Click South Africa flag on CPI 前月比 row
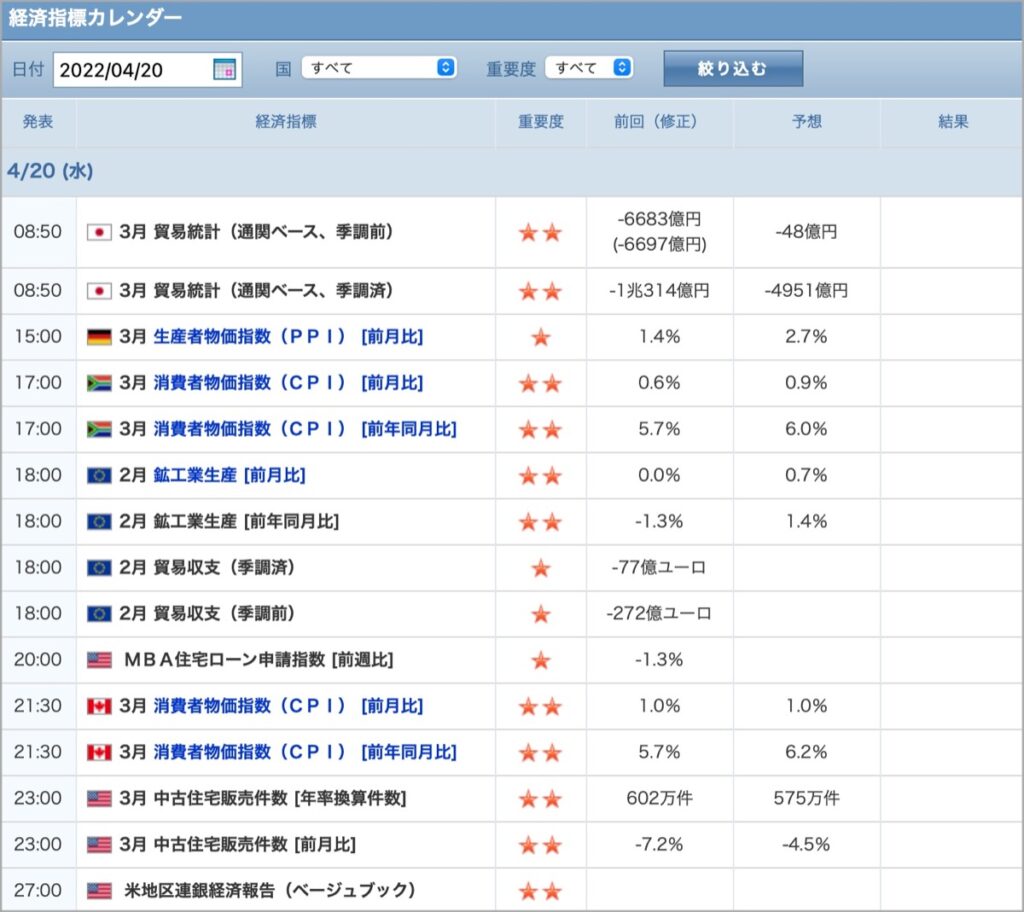 (x=99, y=383)
